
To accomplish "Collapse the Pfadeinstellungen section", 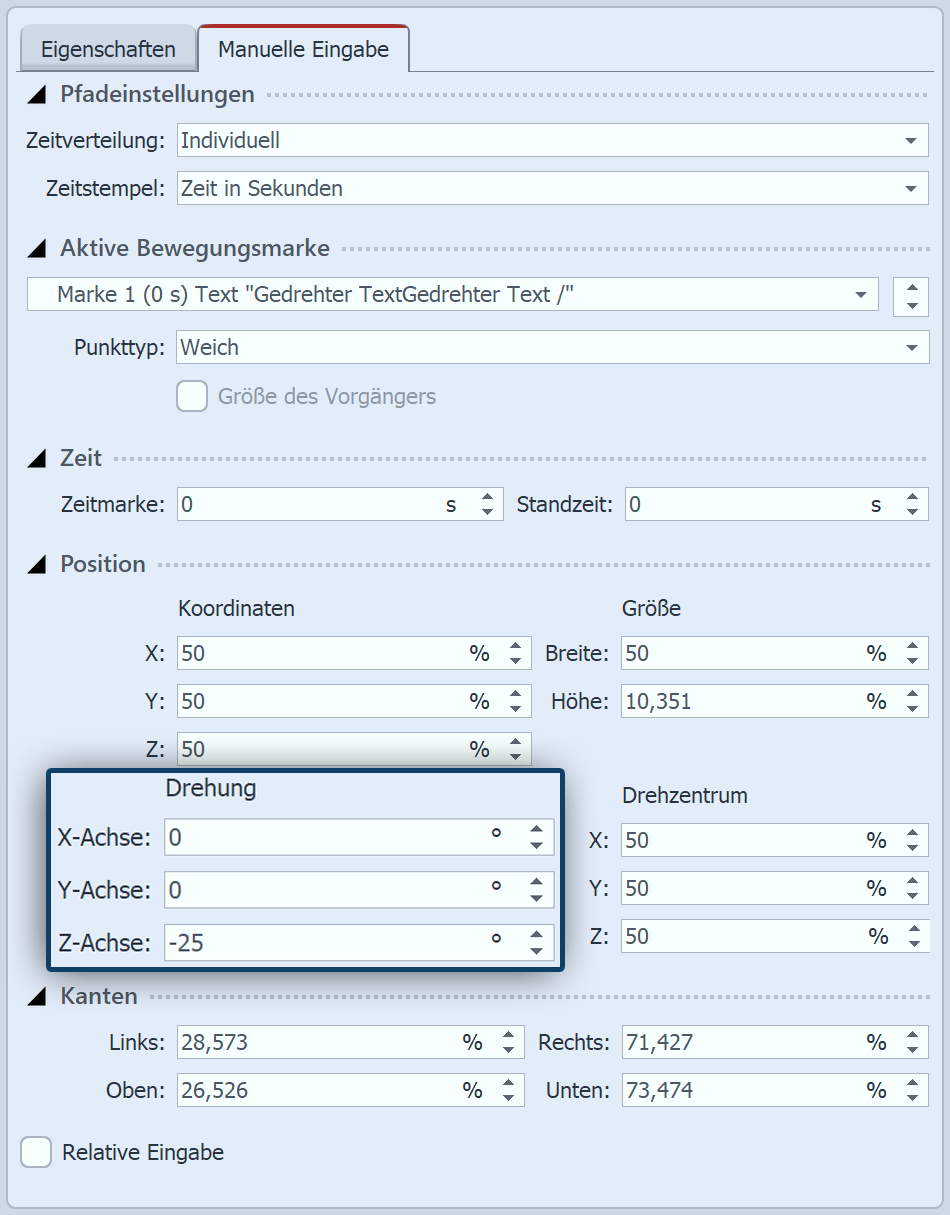I will (38, 95).
